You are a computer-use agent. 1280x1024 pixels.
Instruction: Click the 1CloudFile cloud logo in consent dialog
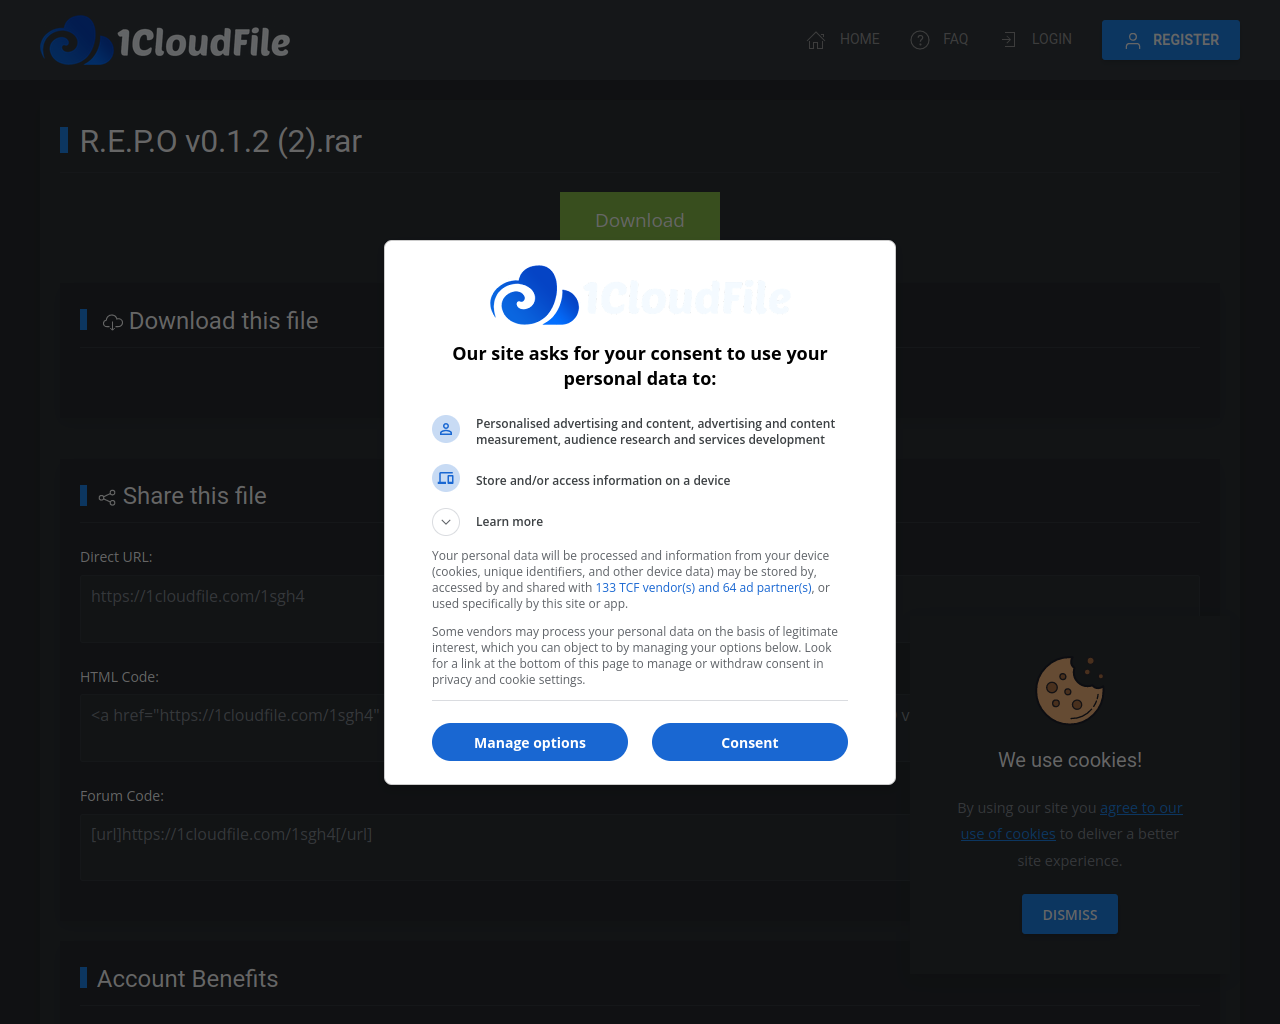(x=640, y=295)
